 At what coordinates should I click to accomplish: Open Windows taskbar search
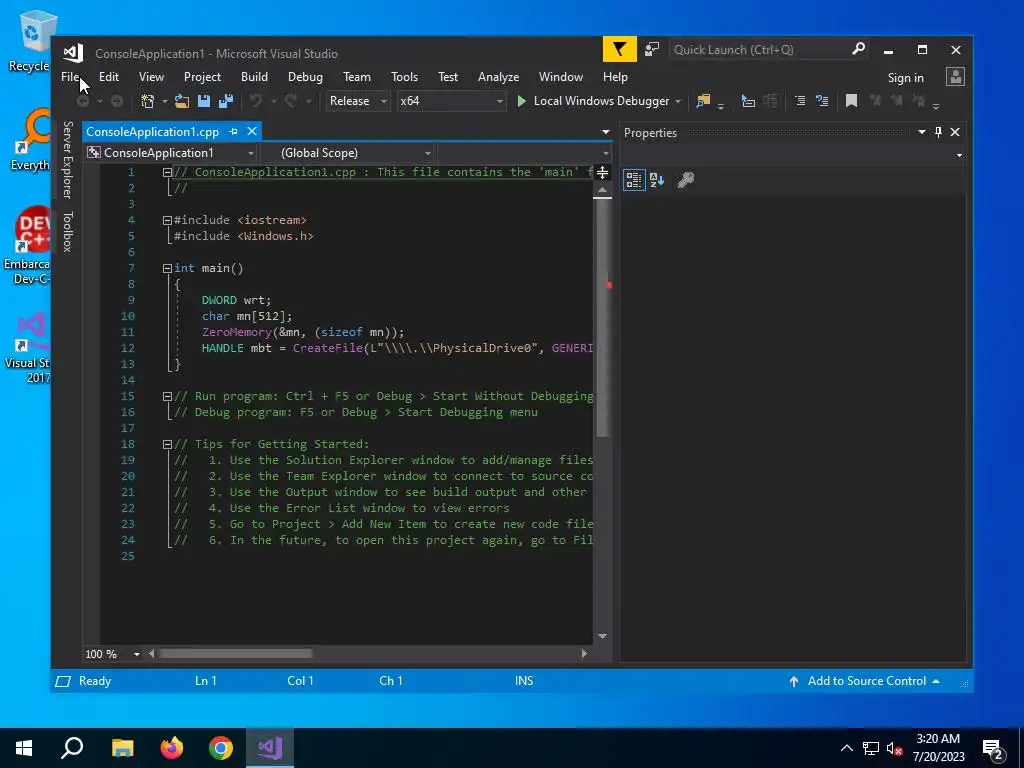click(72, 748)
